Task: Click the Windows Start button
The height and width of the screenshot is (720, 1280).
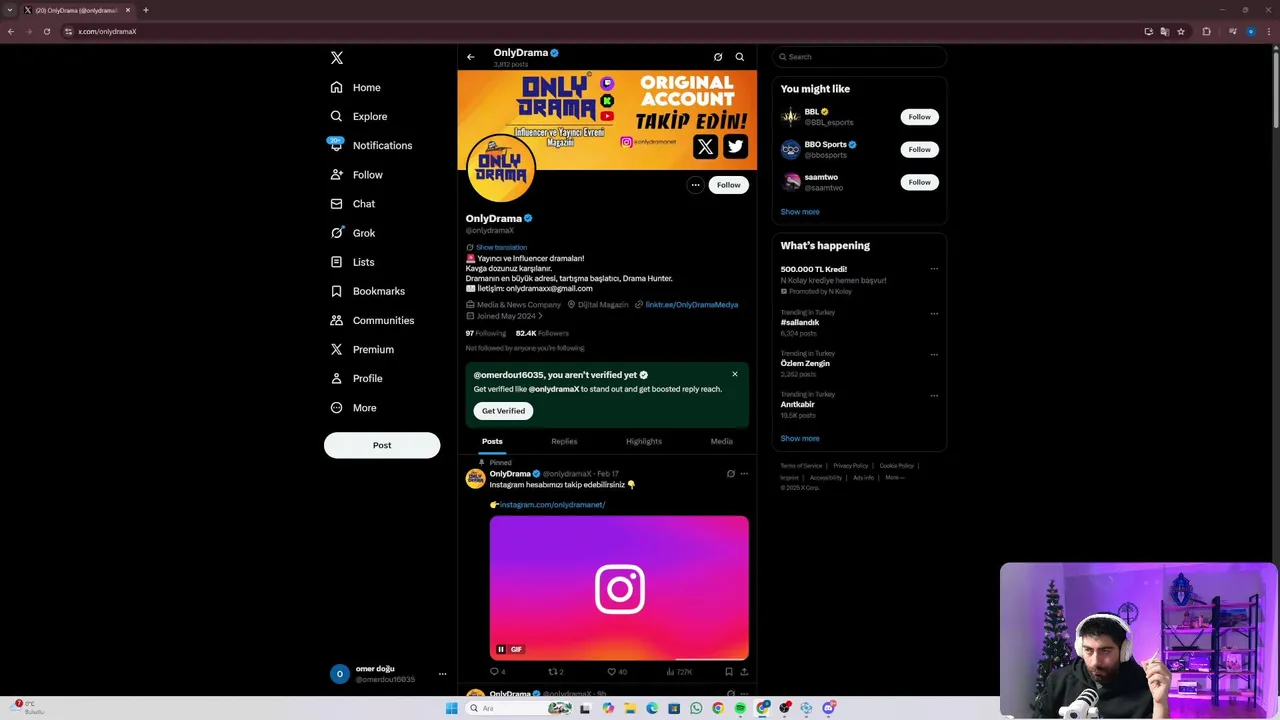Action: coord(452,708)
